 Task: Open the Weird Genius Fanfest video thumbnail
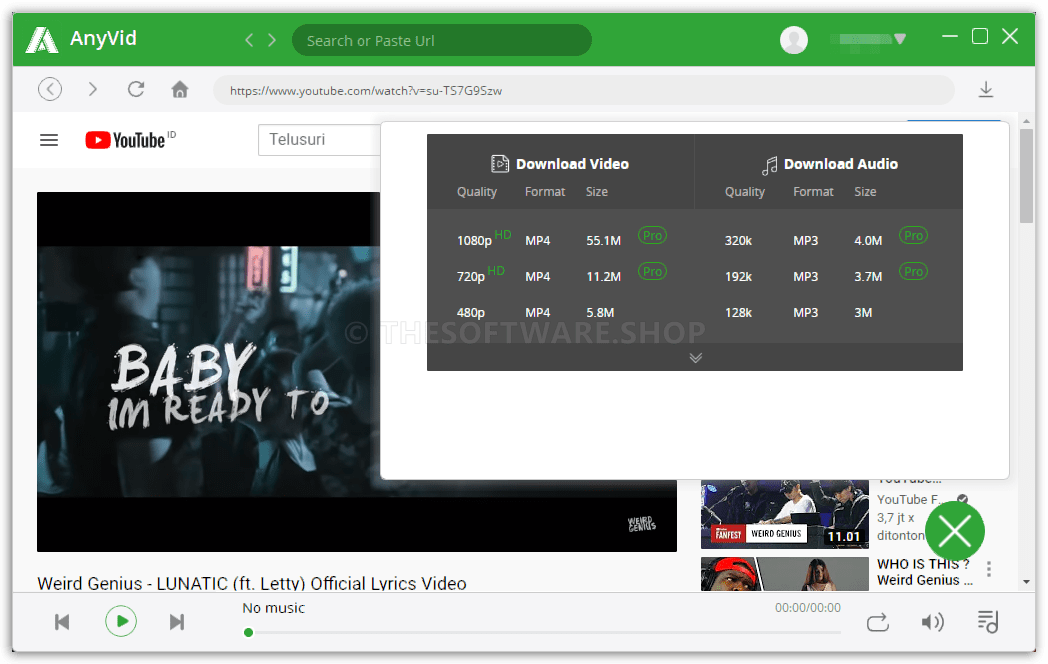[x=785, y=514]
